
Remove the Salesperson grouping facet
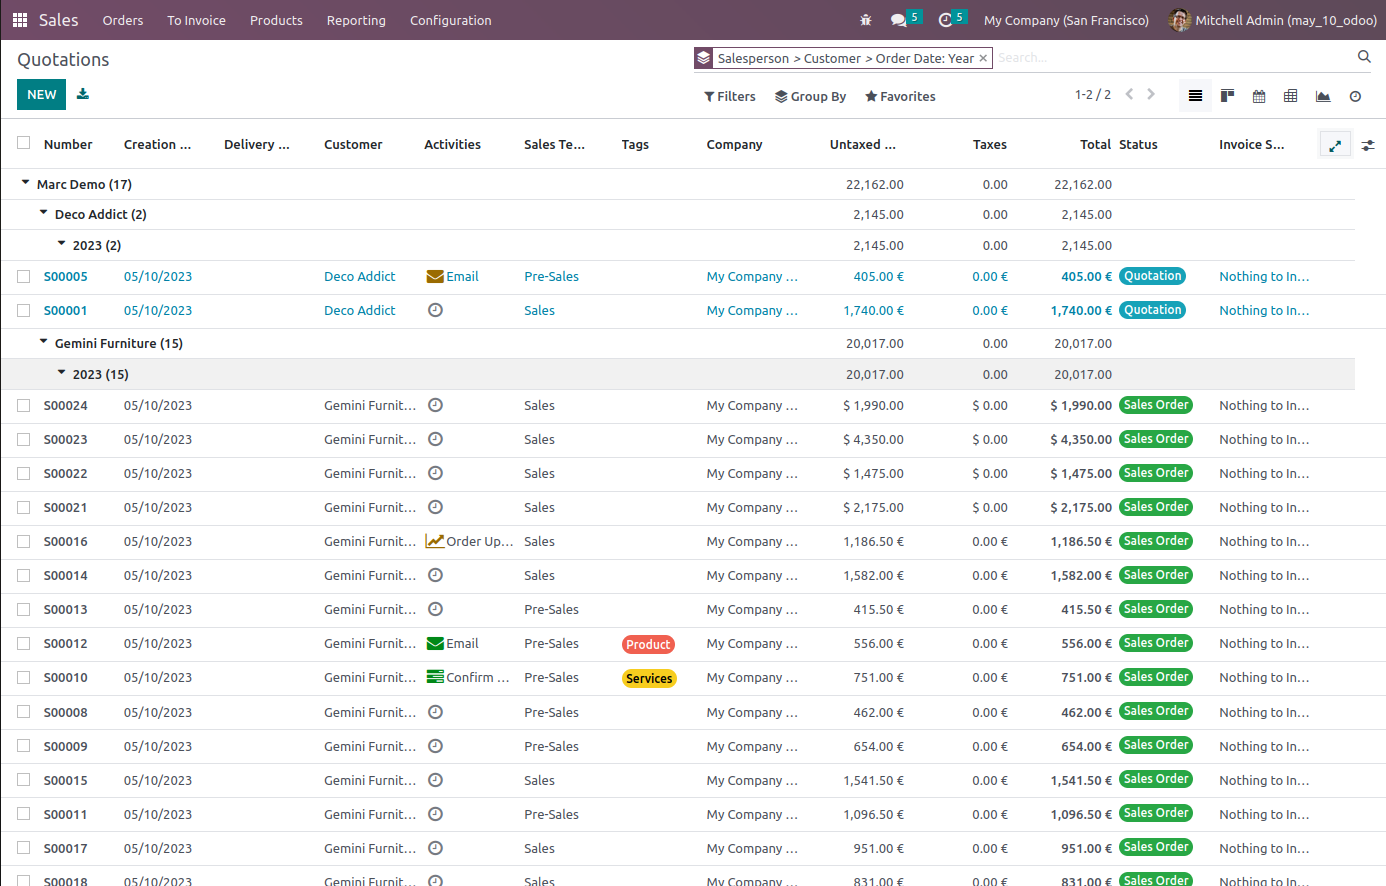pyautogui.click(x=983, y=59)
